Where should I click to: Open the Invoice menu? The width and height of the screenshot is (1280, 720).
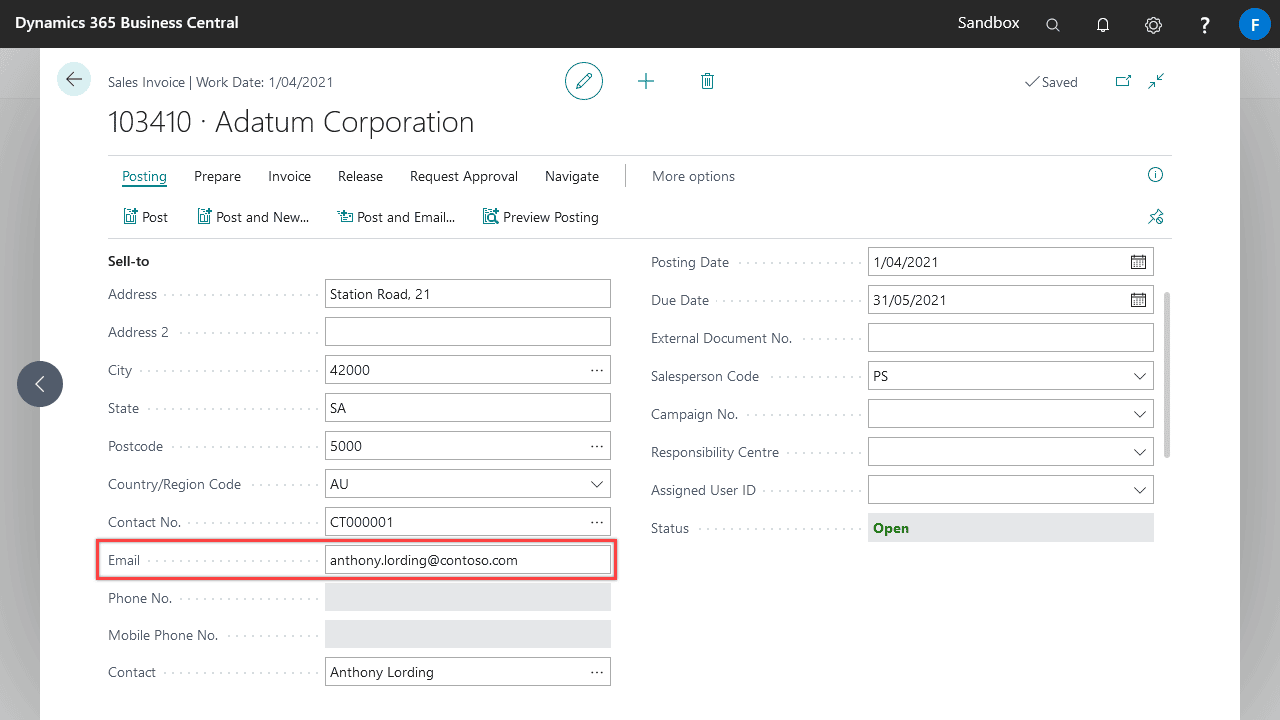click(289, 176)
